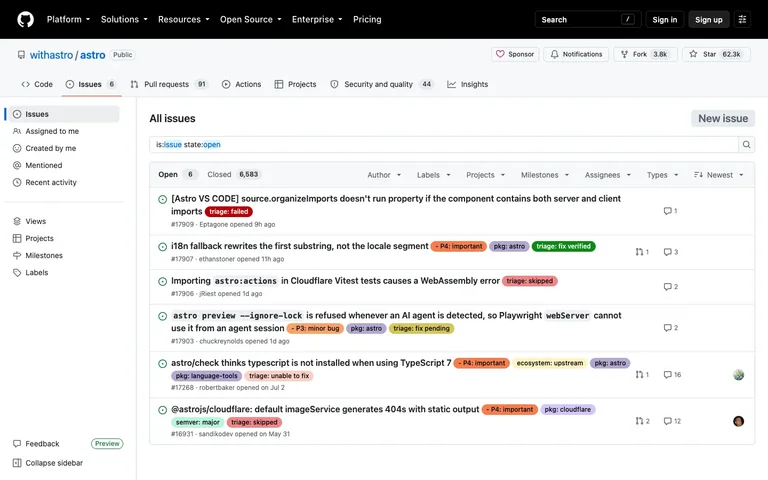Select Assigned to me filter
768x480 pixels.
point(64,131)
